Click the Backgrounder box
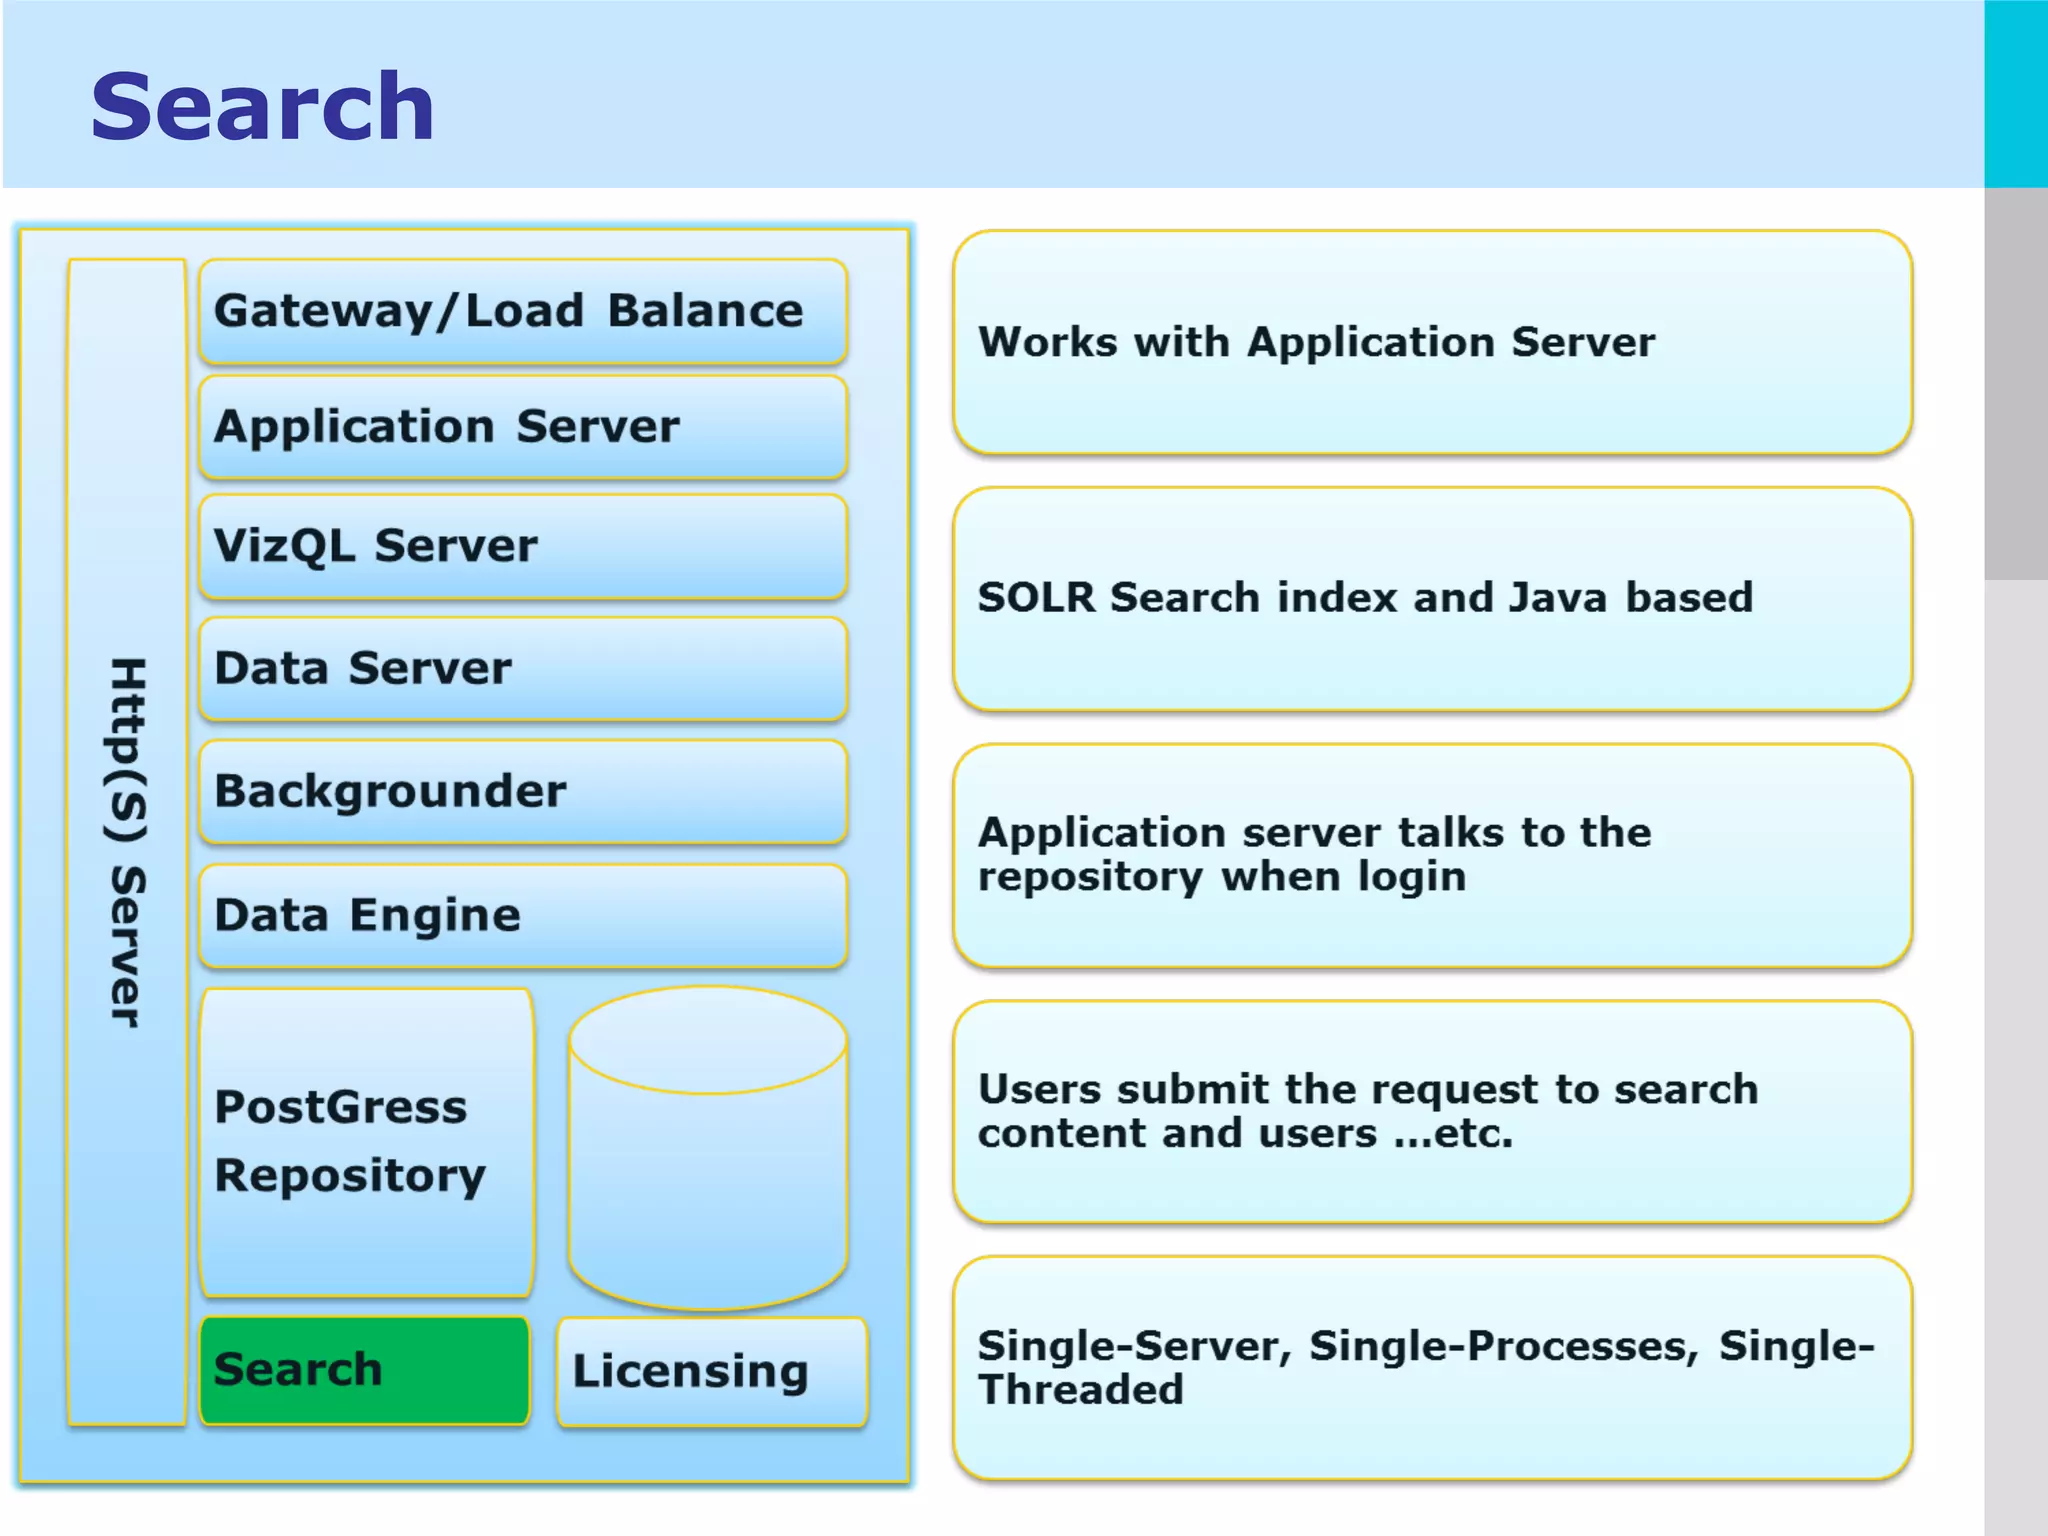Screen dimensions: 2048x1536 (x=523, y=791)
